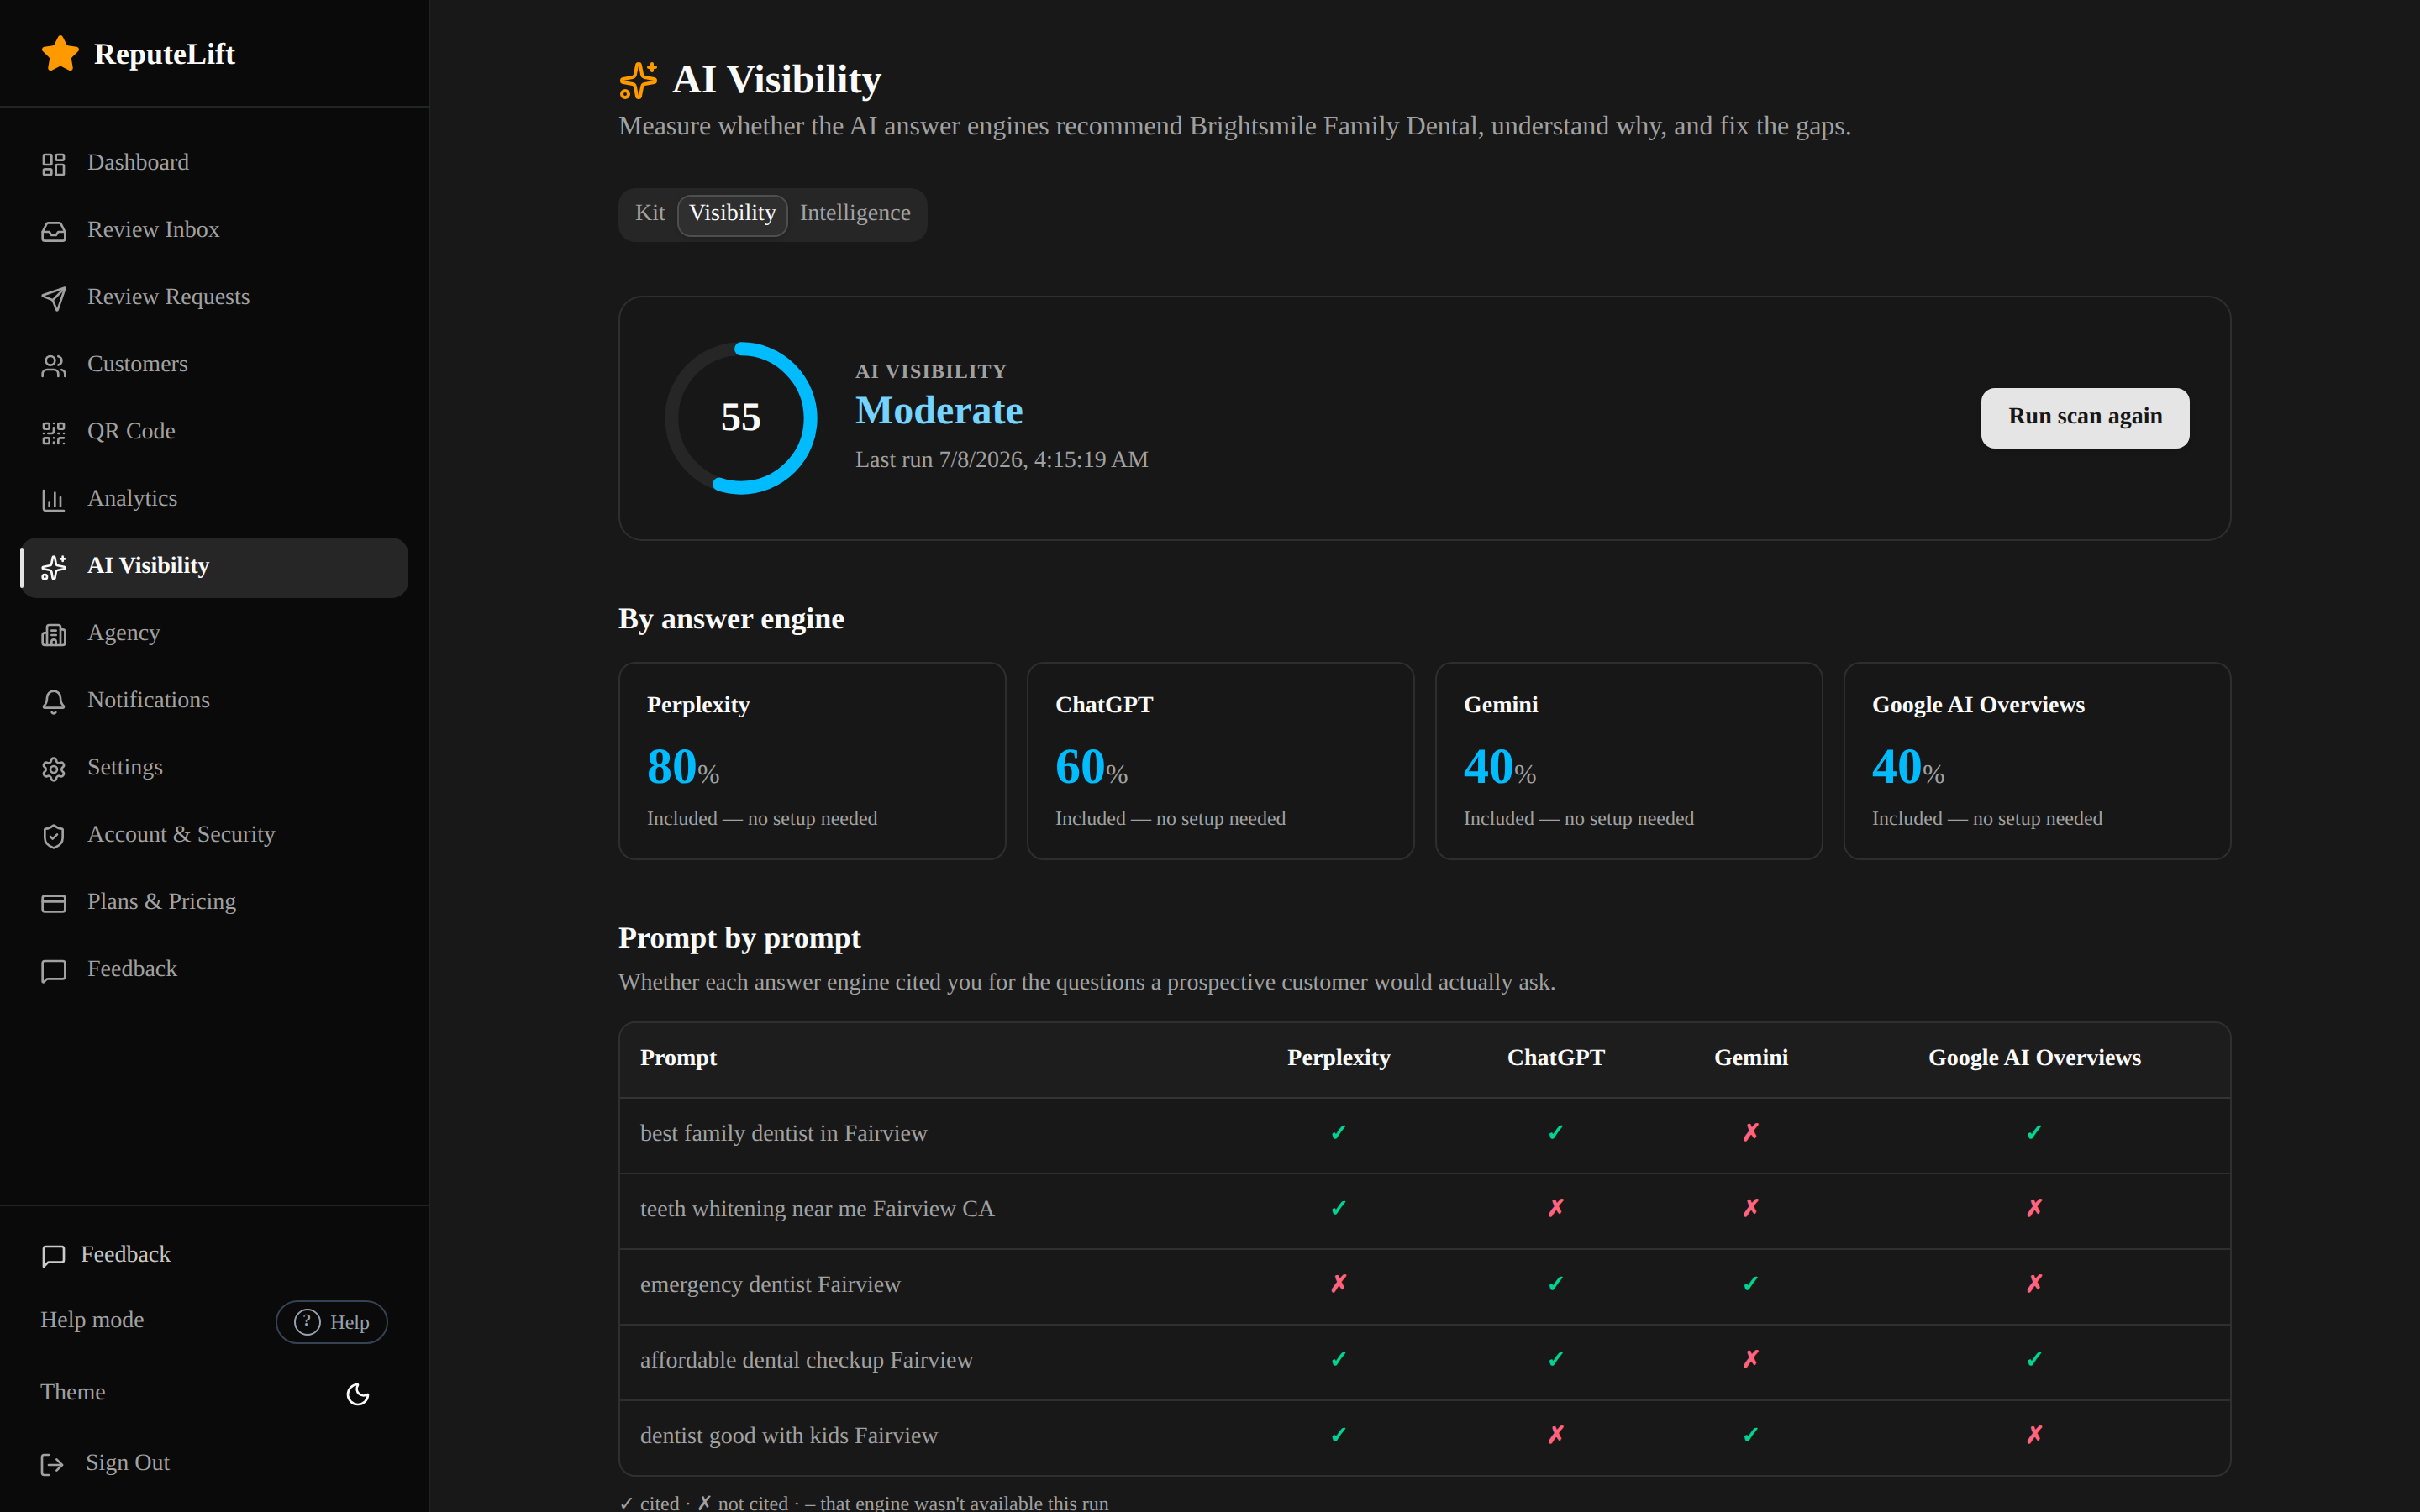Click Google AI Overviews check for affordable checkup
This screenshot has width=2420, height=1512.
(2034, 1360)
